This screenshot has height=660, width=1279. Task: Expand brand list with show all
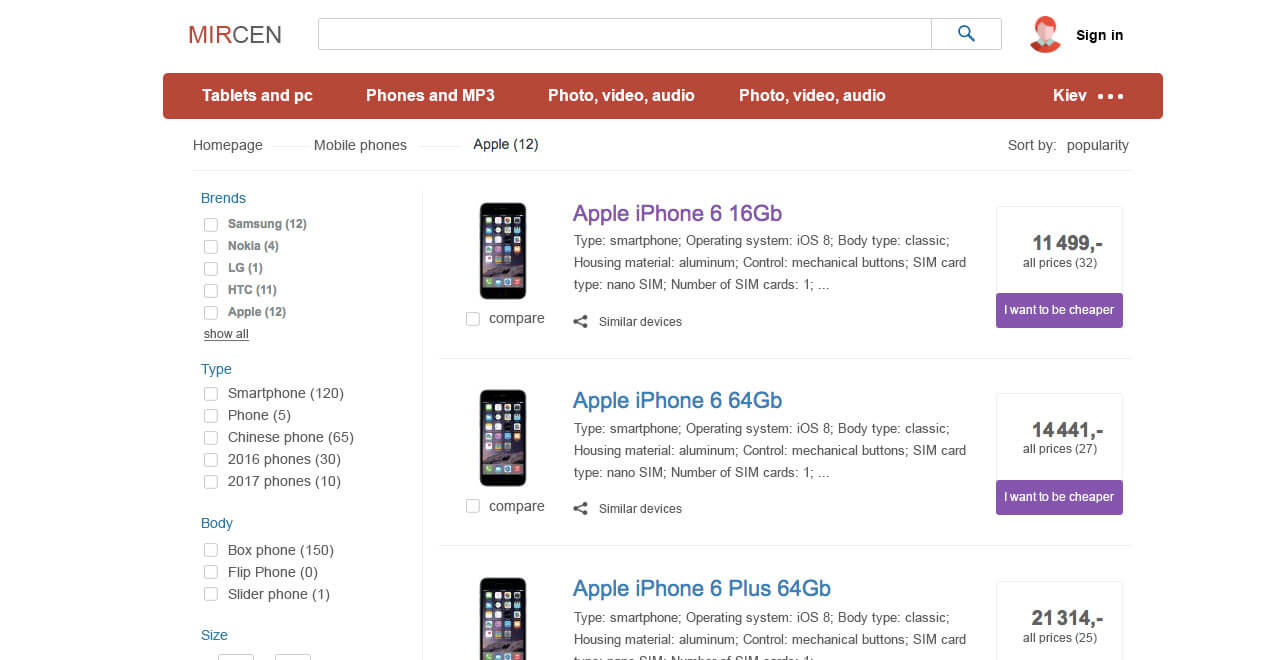(x=226, y=334)
